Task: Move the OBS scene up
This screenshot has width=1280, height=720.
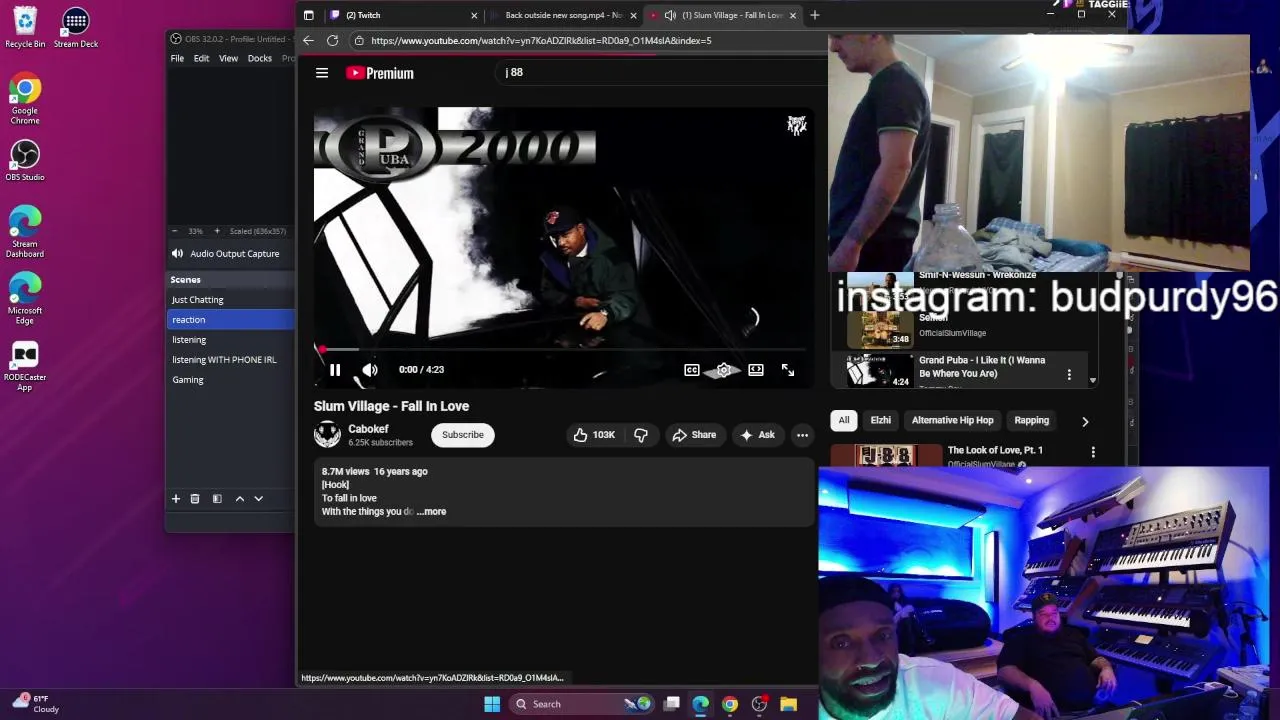Action: click(x=240, y=499)
